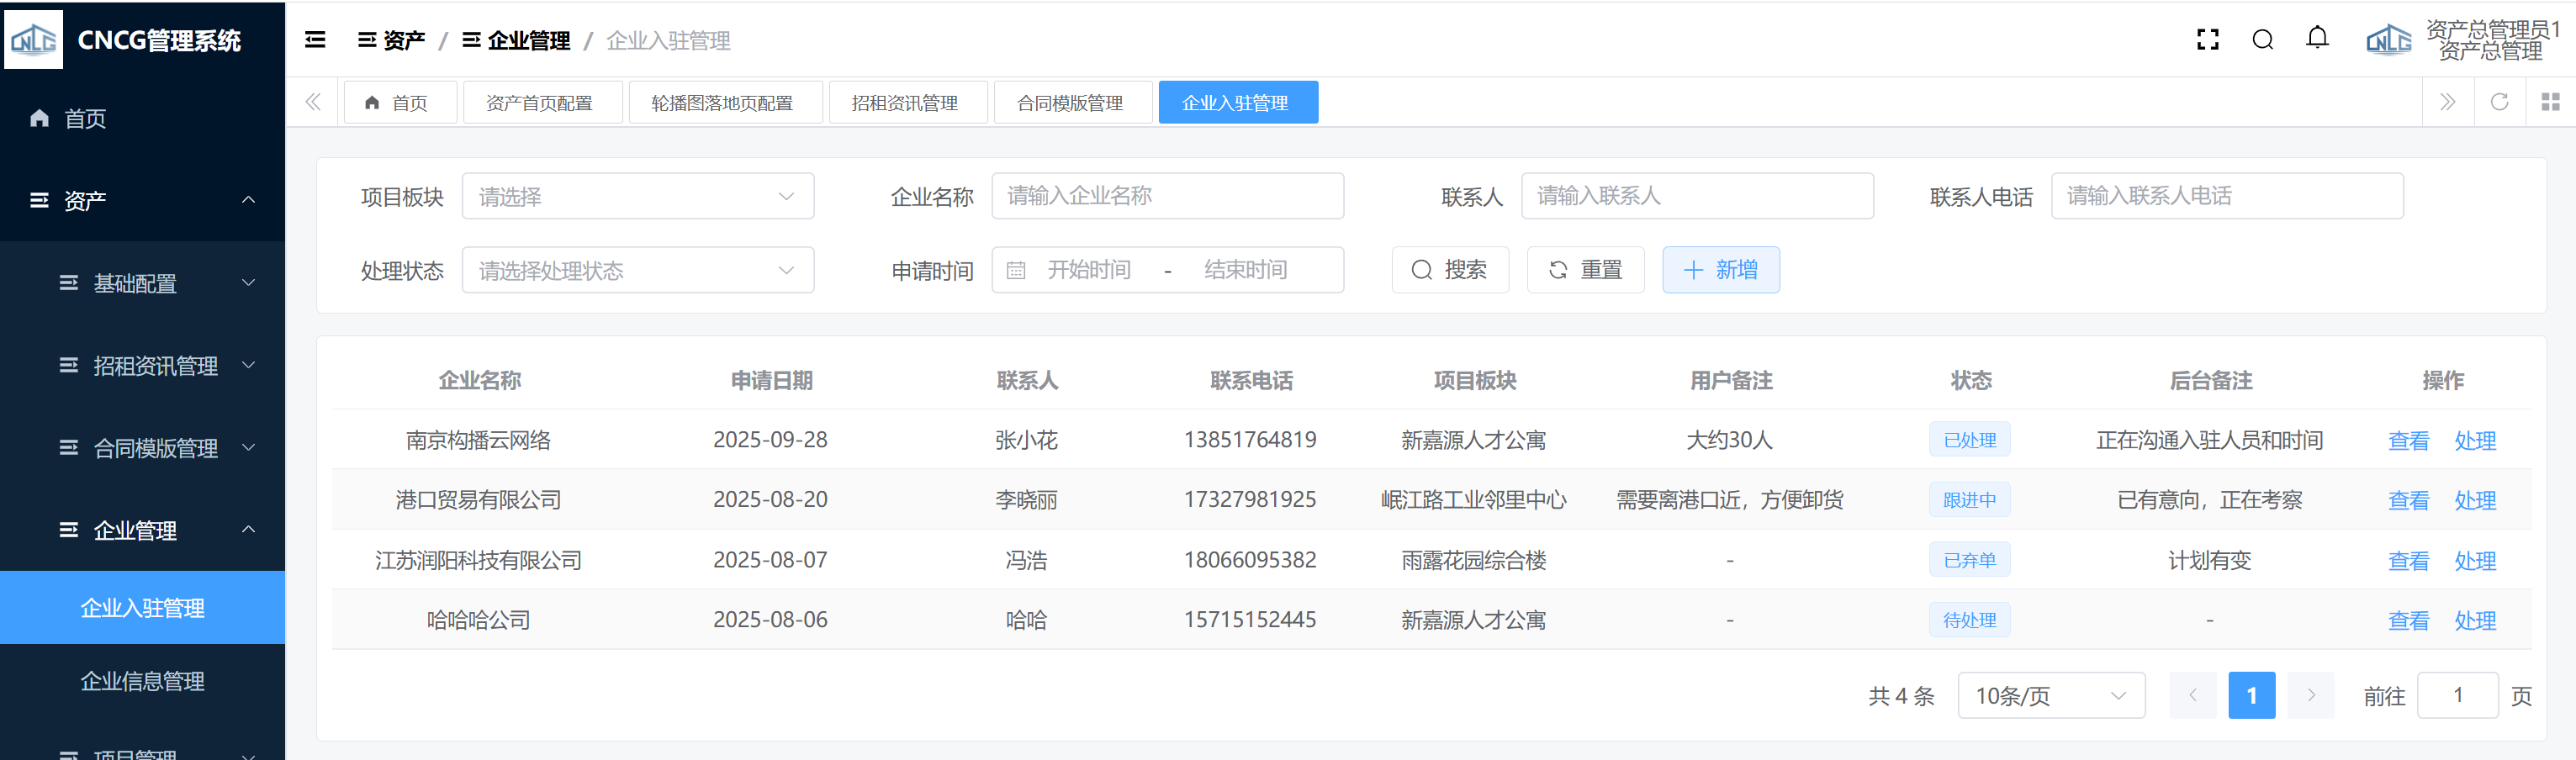Click the user avatar logo
Viewport: 2576px width, 760px height.
(x=2388, y=40)
